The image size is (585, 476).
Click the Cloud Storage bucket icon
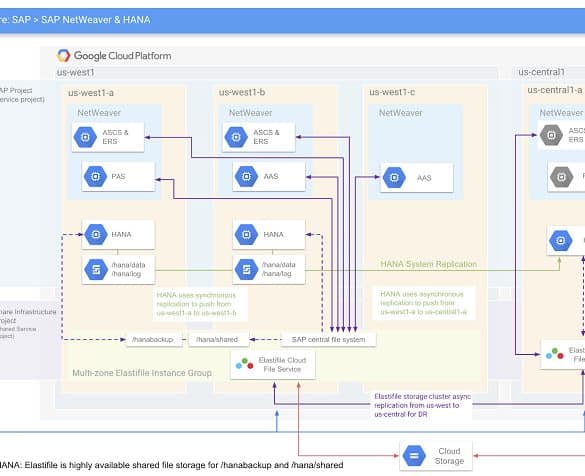pos(414,455)
